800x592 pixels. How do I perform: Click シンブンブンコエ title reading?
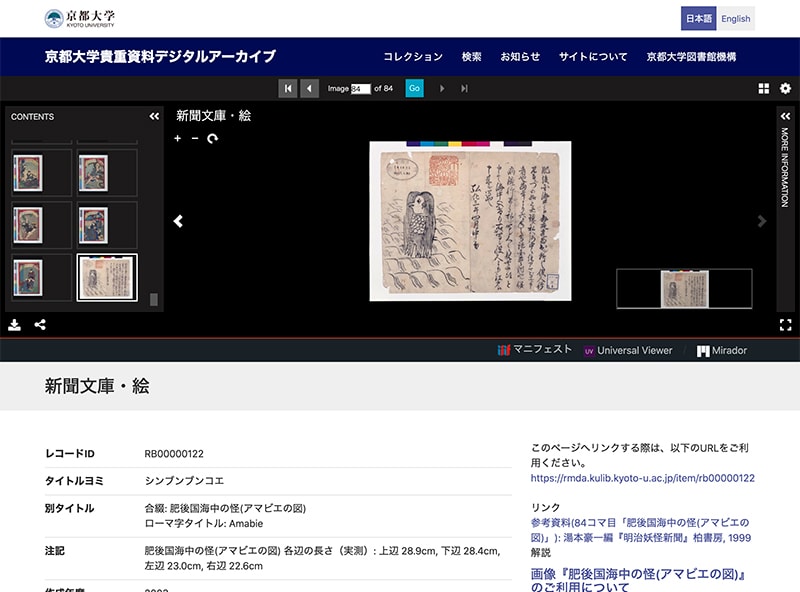click(184, 481)
